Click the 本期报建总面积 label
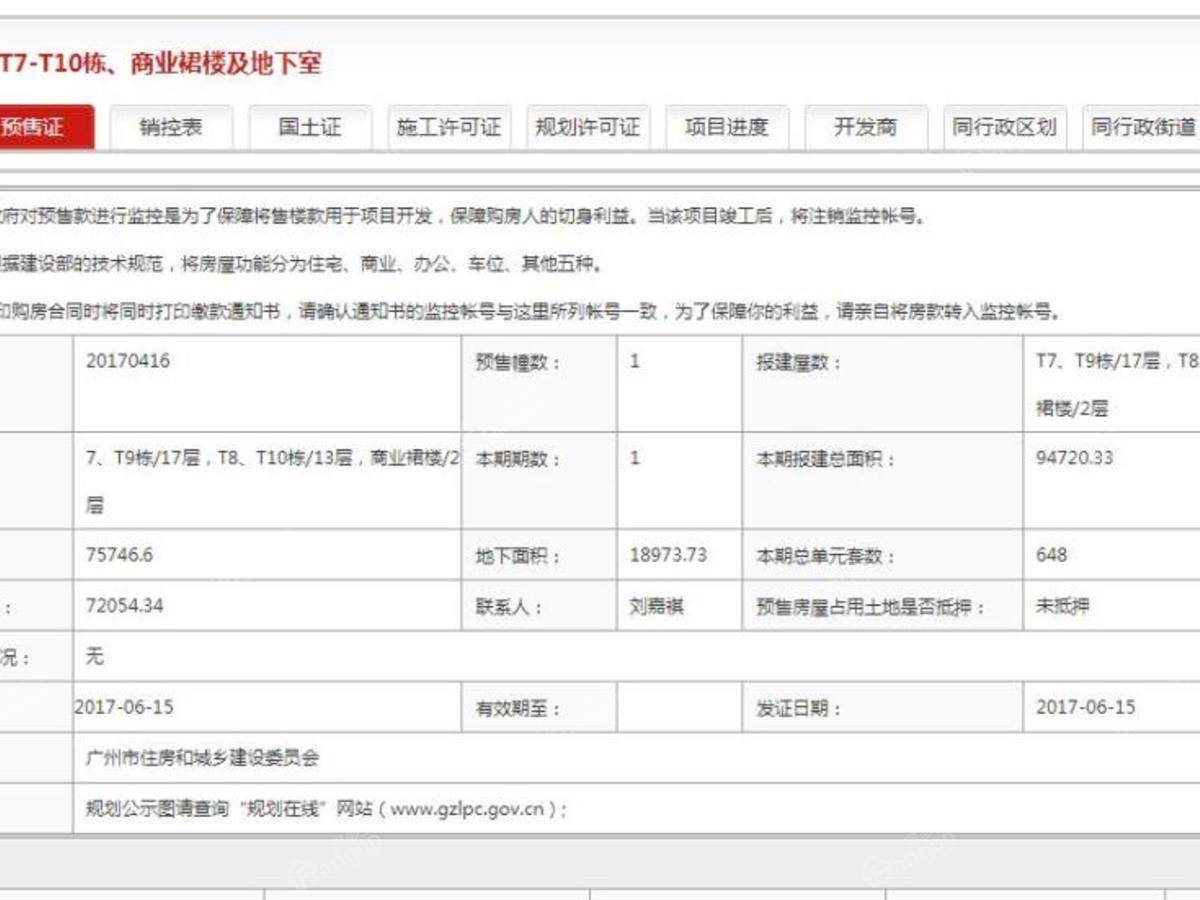This screenshot has height=900, width=1200. coord(825,460)
